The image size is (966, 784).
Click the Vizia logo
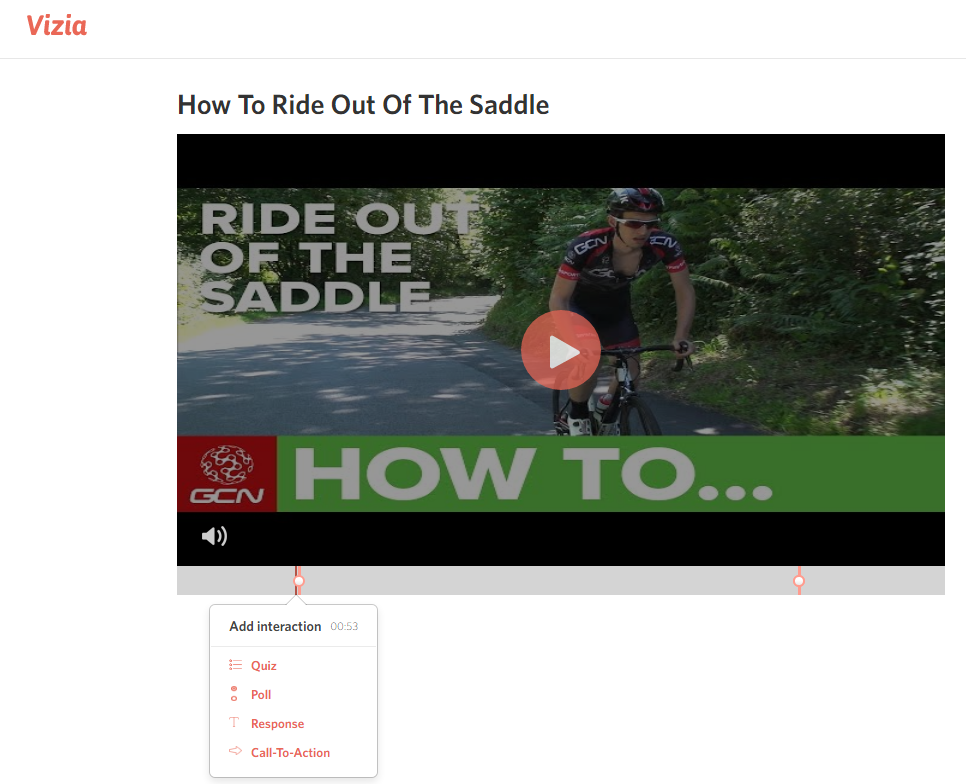[x=57, y=26]
